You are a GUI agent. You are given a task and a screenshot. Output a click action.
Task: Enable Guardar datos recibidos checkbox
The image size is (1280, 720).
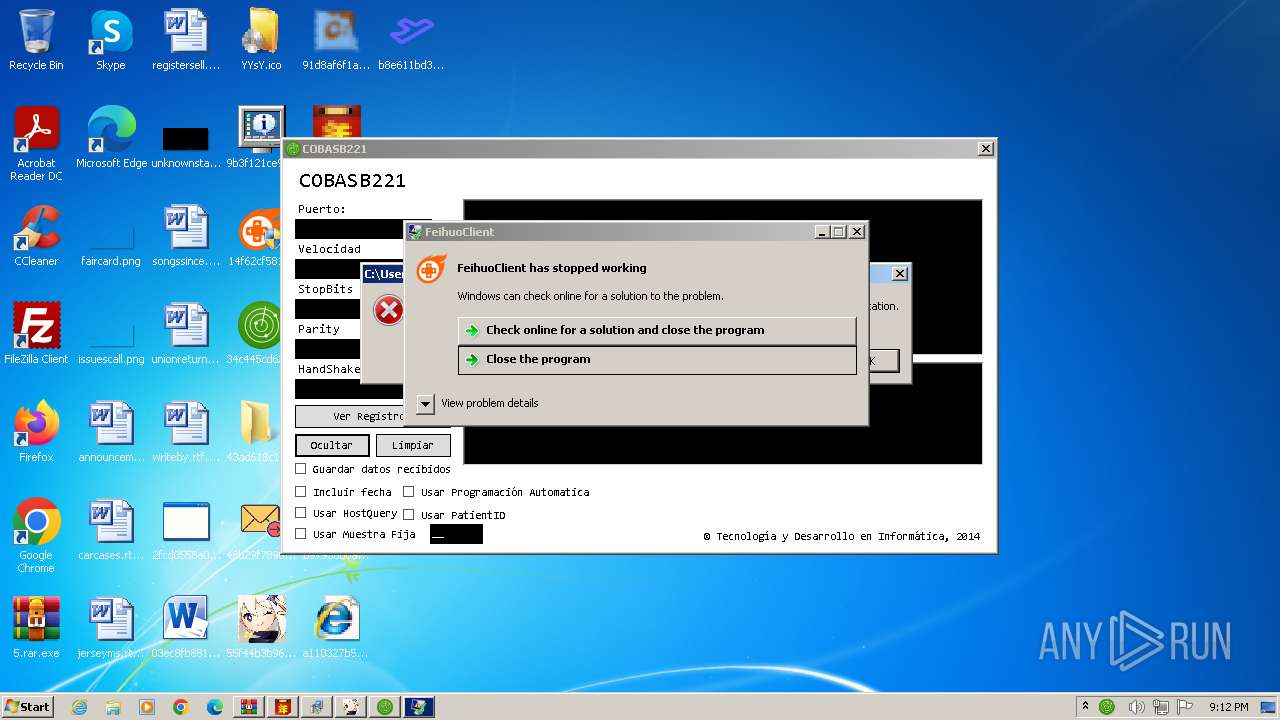coord(301,468)
